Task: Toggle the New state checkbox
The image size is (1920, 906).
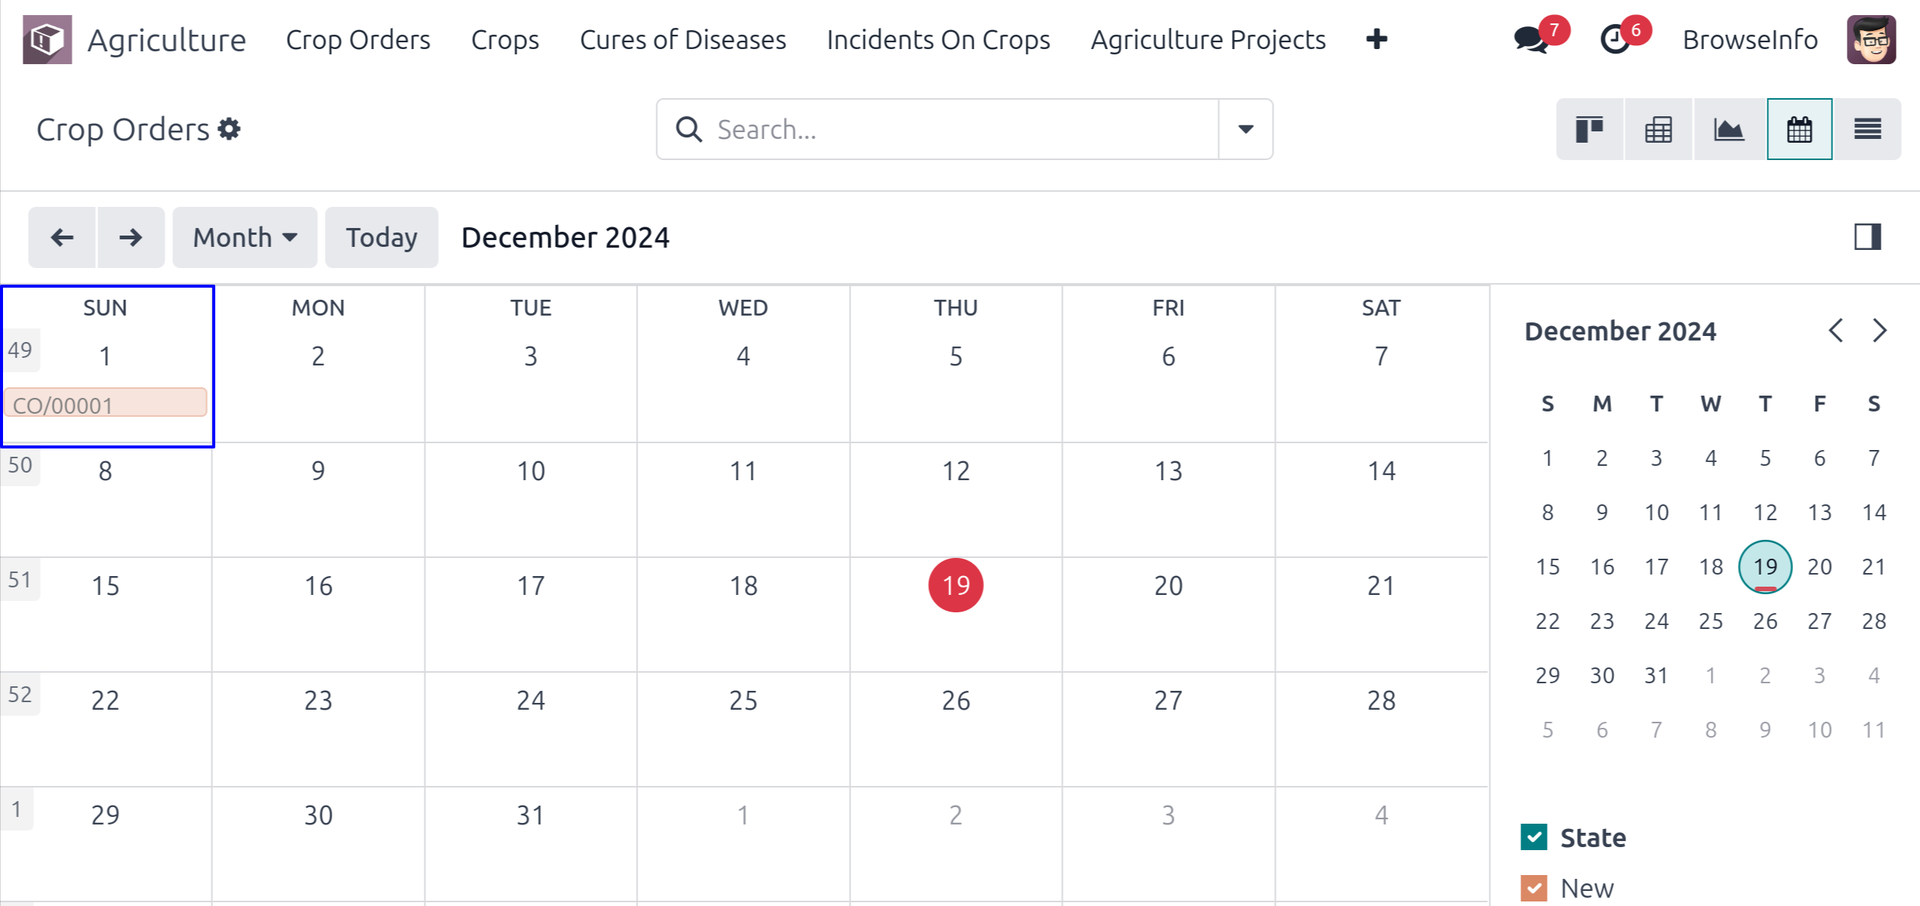Action: coord(1534,888)
